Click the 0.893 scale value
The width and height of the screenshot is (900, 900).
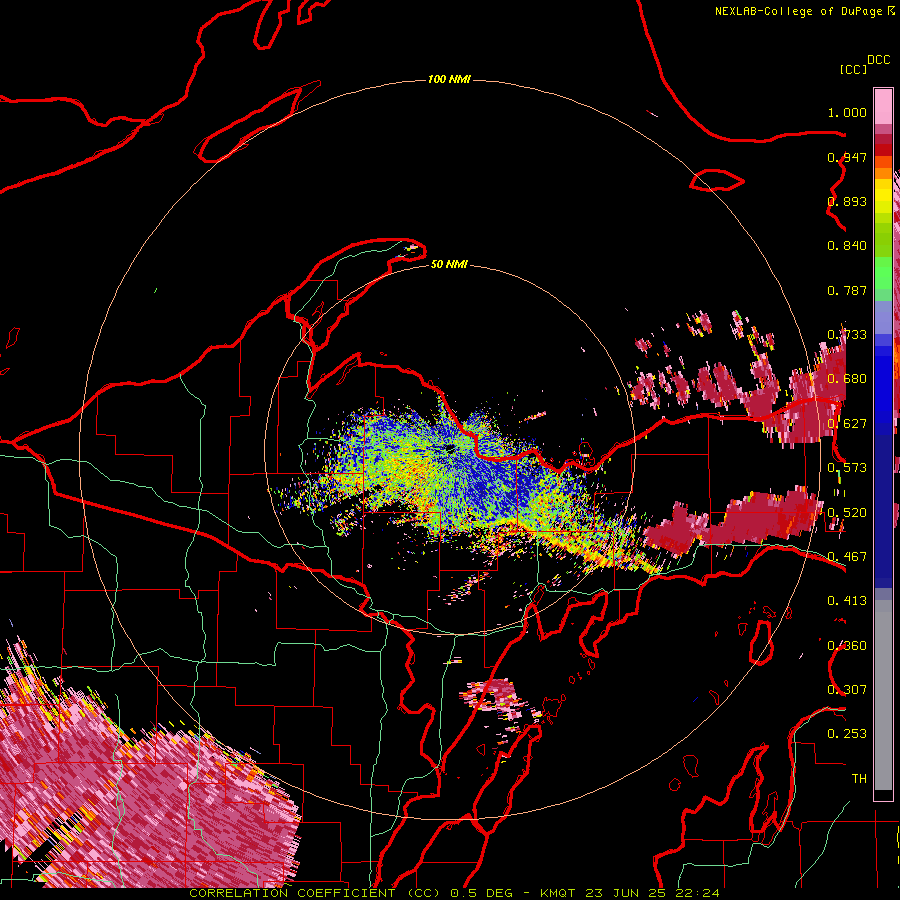pyautogui.click(x=847, y=201)
